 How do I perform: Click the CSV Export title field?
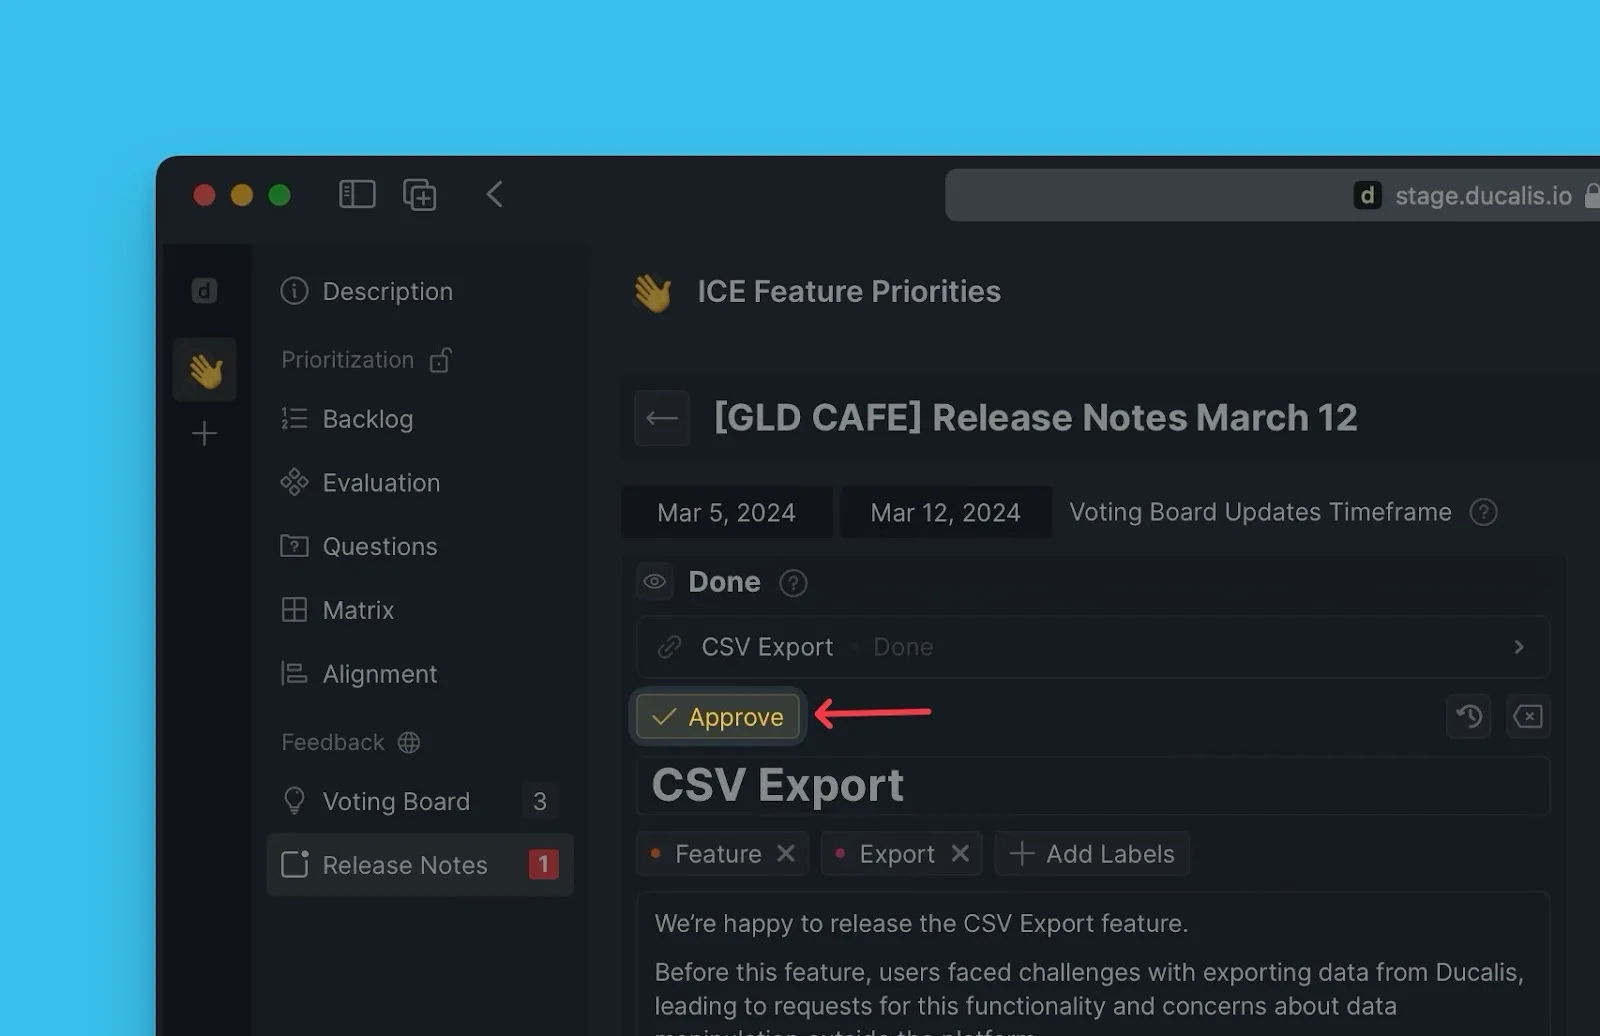click(x=1092, y=785)
